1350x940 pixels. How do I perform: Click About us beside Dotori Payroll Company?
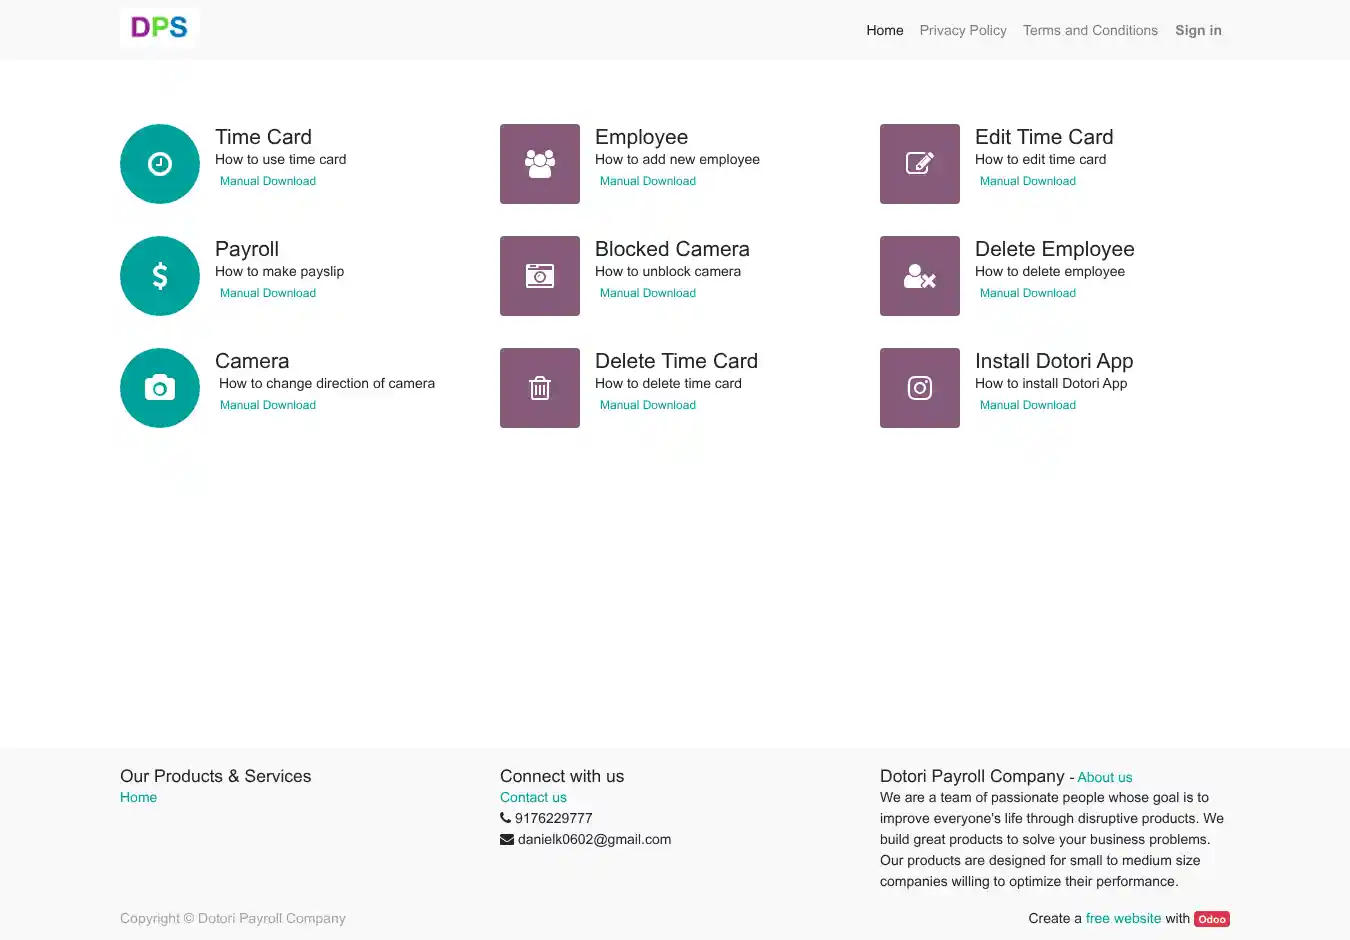tap(1104, 777)
